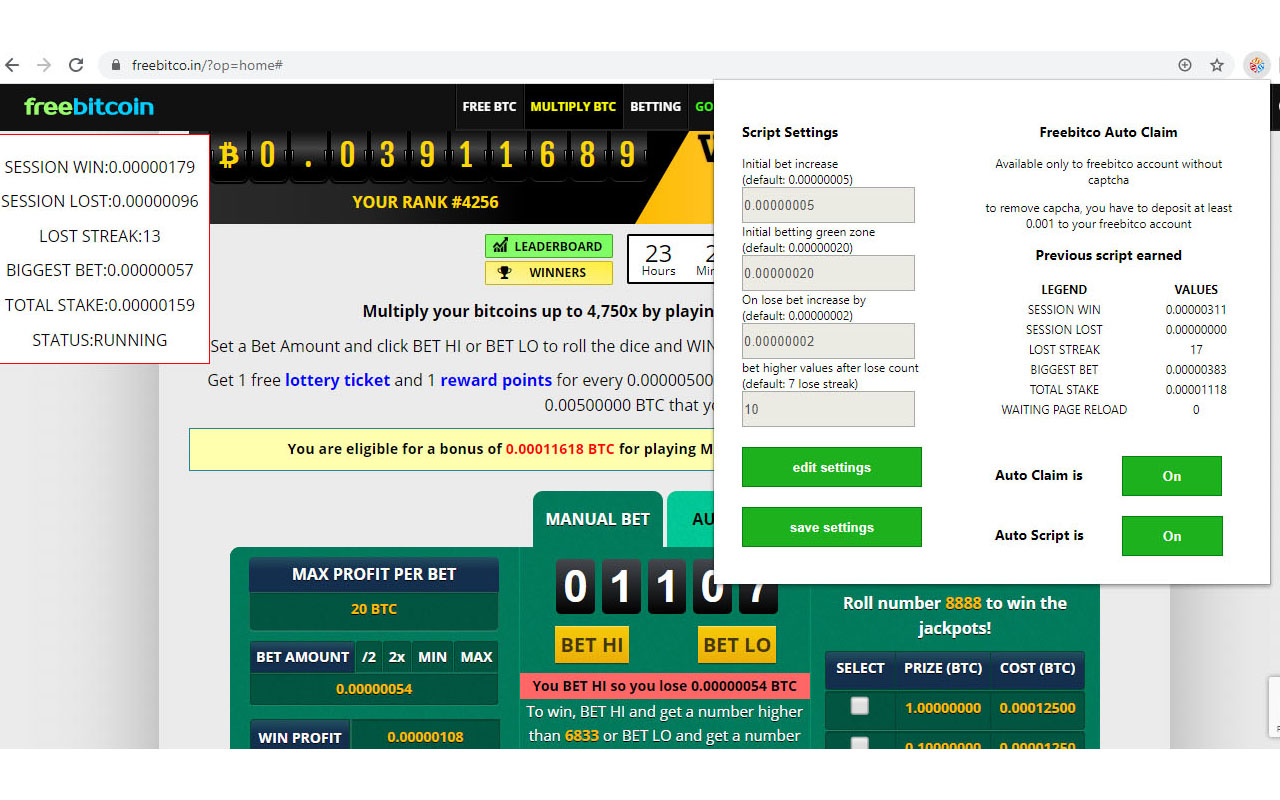Click the YOUR RANK #4256 text

pos(425,202)
